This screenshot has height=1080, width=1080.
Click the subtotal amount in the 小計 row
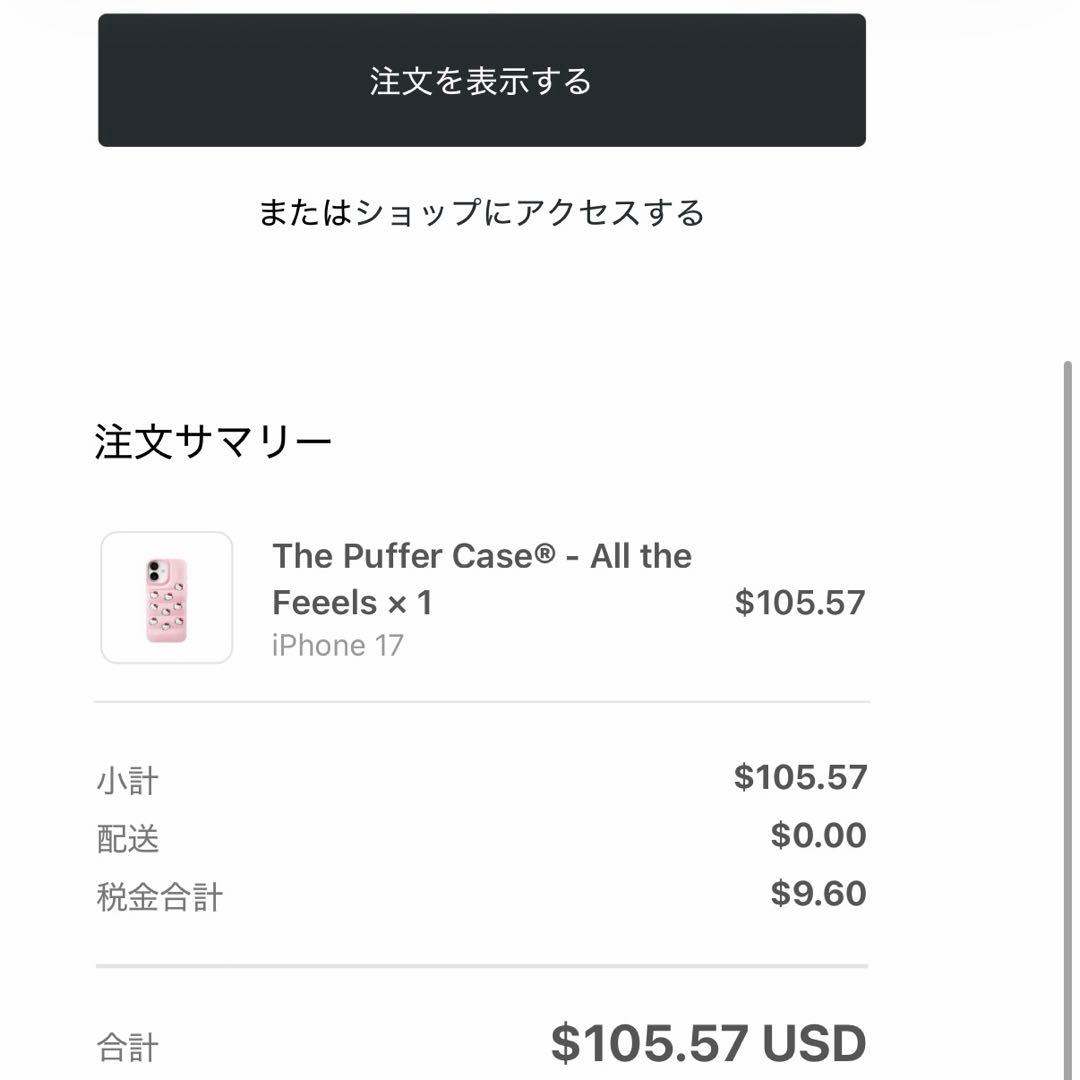[x=800, y=777]
